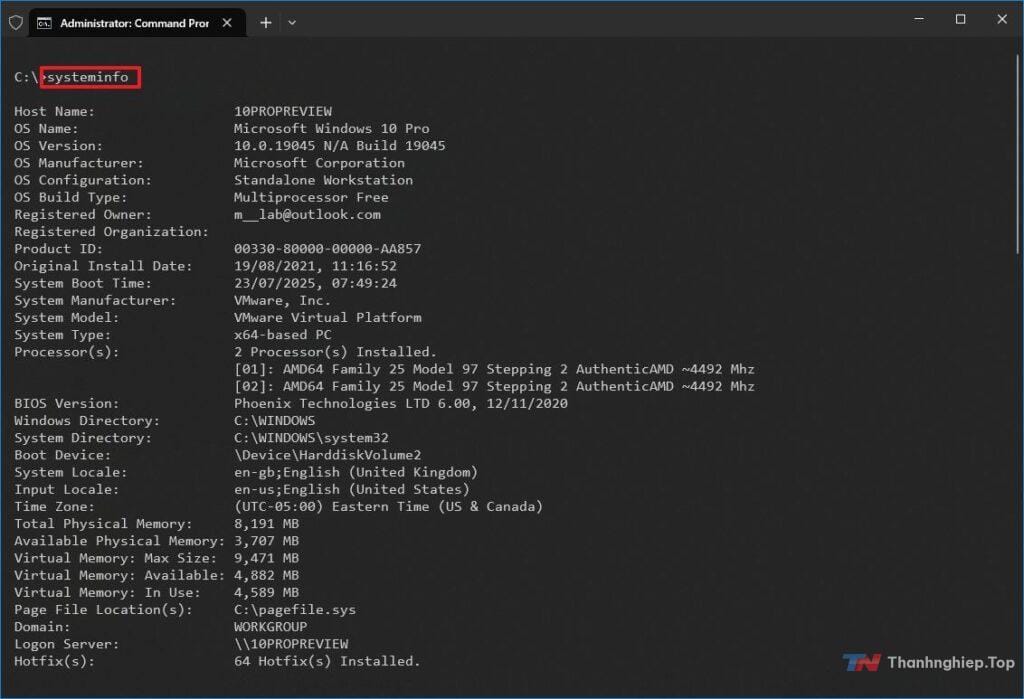Click OS version 10.0.19045 N/A Build 19045

coord(340,146)
